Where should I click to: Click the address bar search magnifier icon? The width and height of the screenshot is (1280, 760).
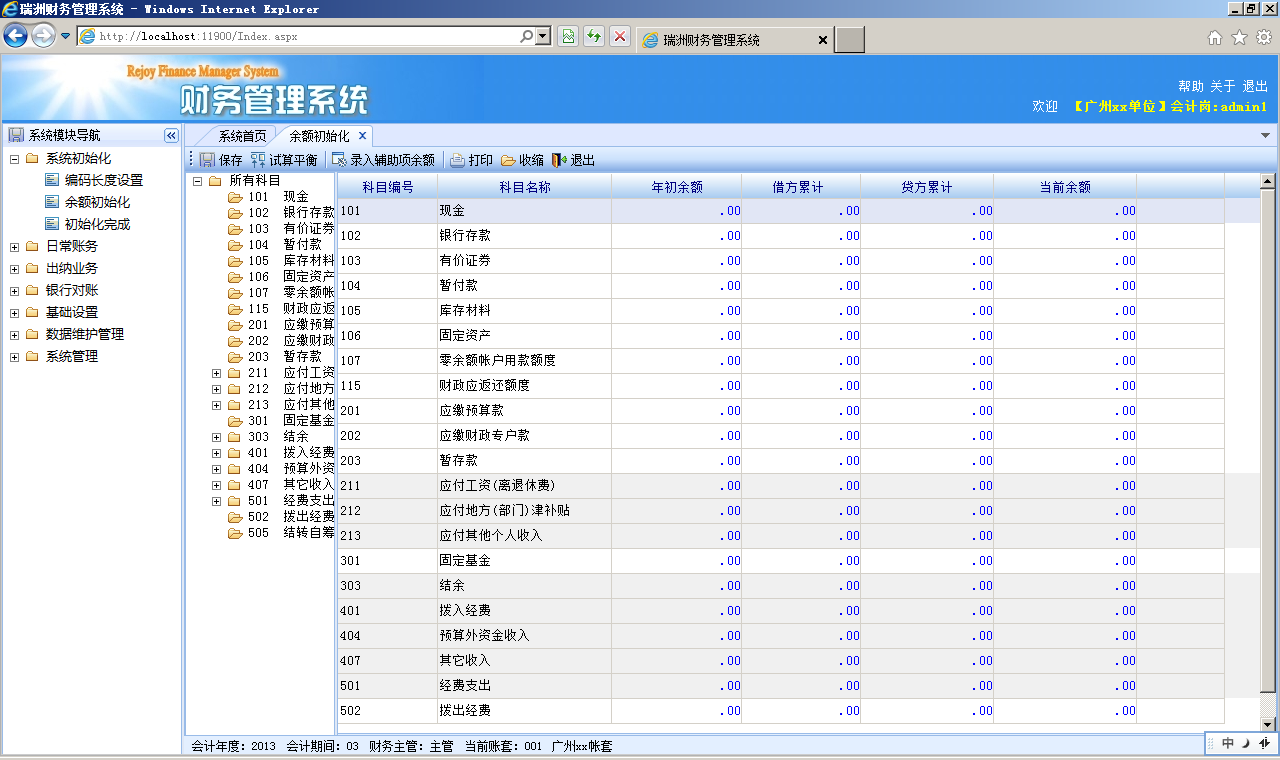coord(527,36)
